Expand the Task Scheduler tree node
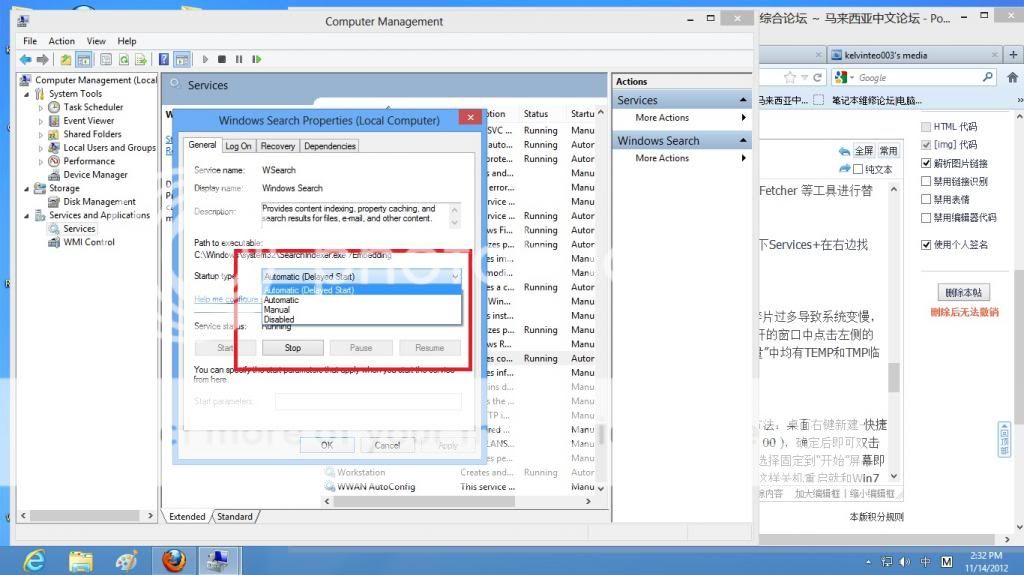This screenshot has height=575, width=1024. click(x=42, y=107)
